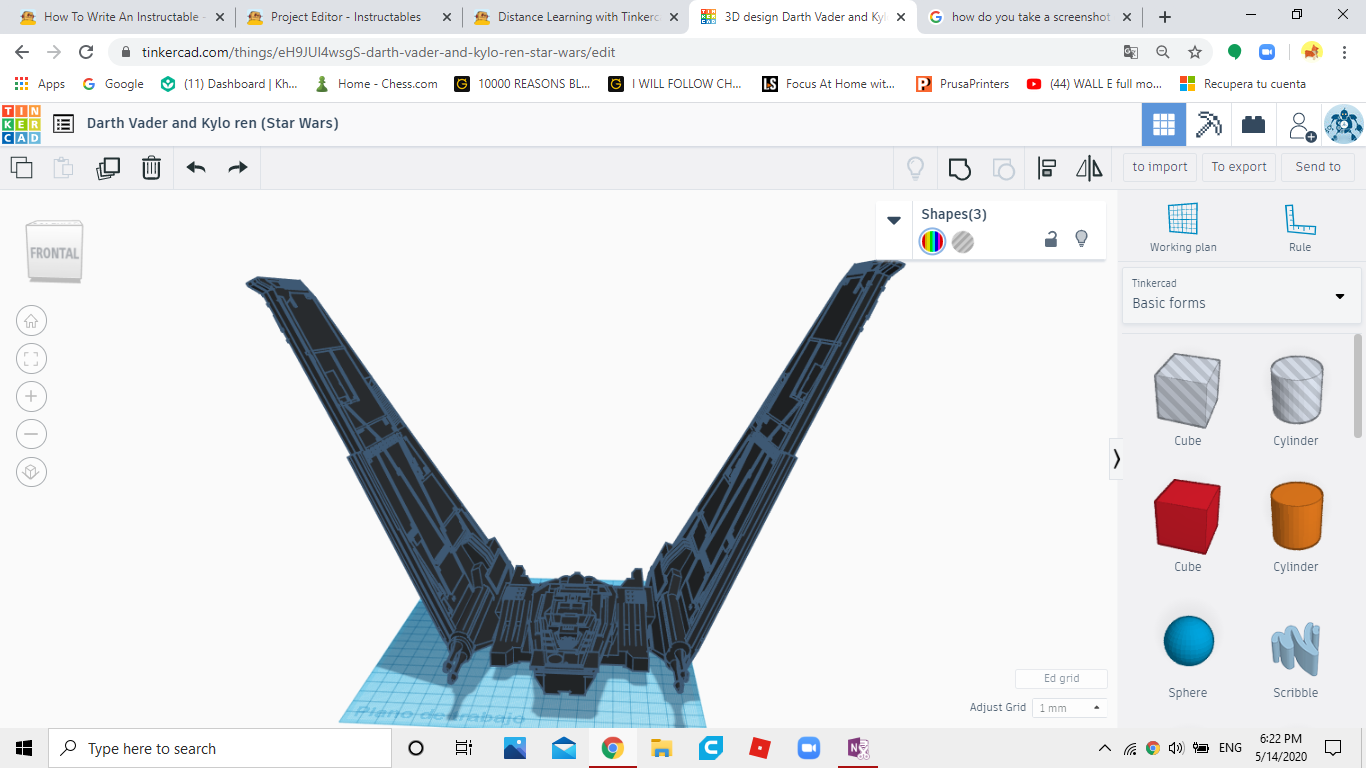Click the Send to button

coord(1318,167)
